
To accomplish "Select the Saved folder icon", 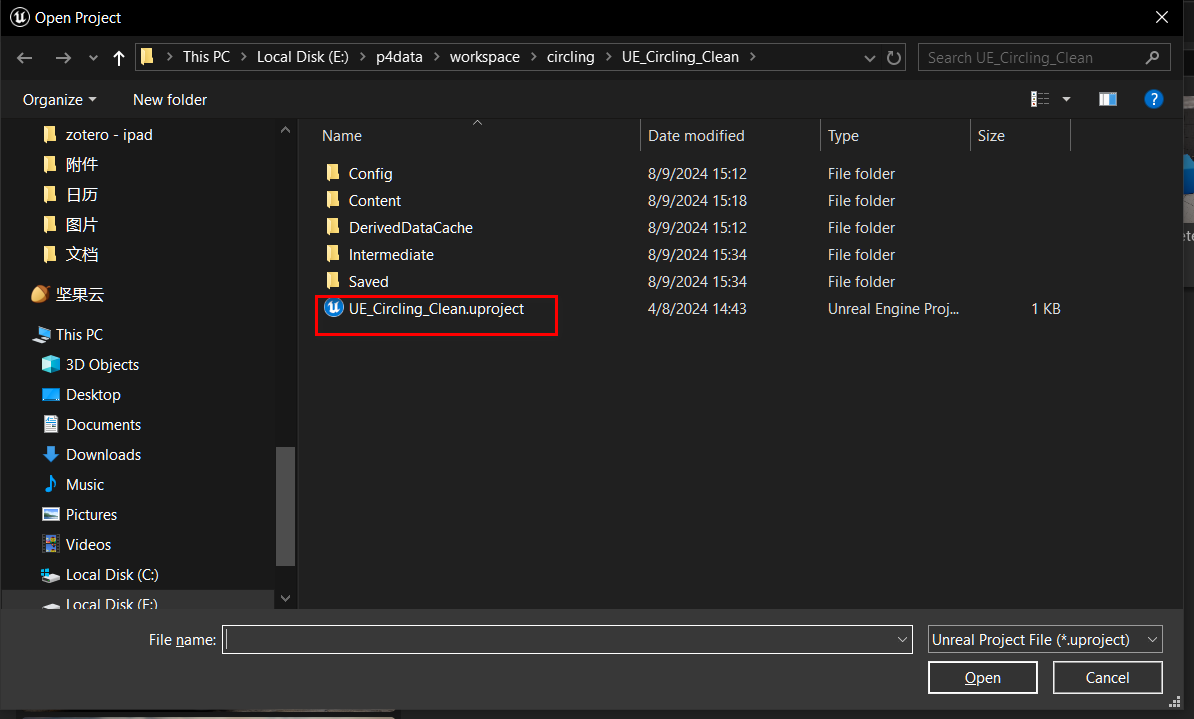I will (333, 281).
